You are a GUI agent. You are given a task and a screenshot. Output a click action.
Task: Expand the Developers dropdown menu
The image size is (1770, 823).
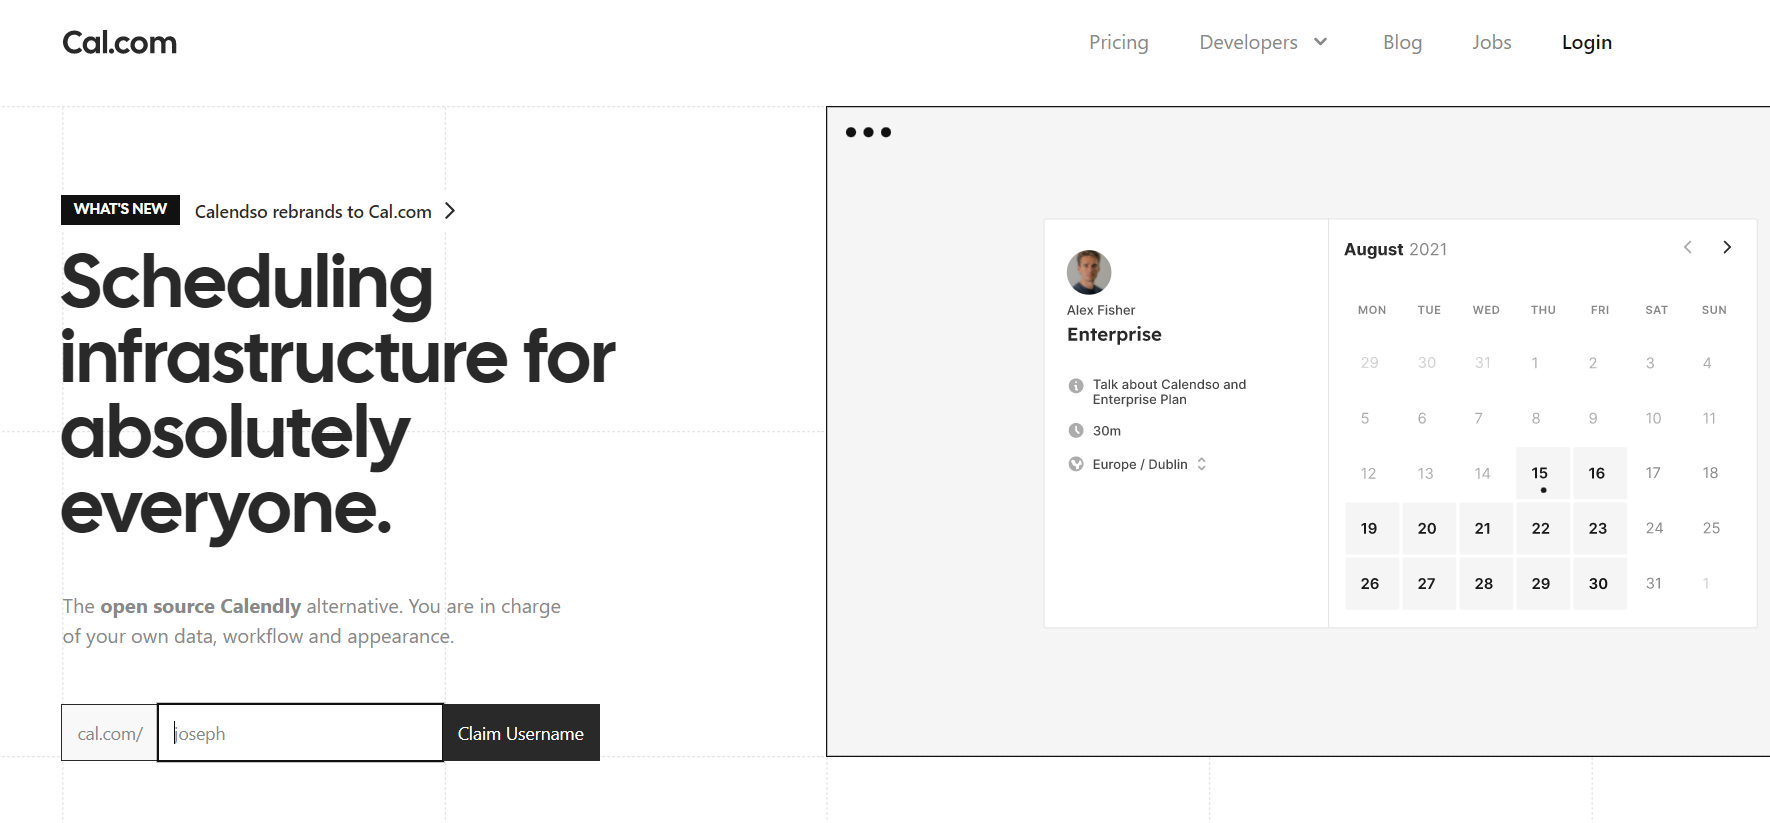[x=1263, y=42]
